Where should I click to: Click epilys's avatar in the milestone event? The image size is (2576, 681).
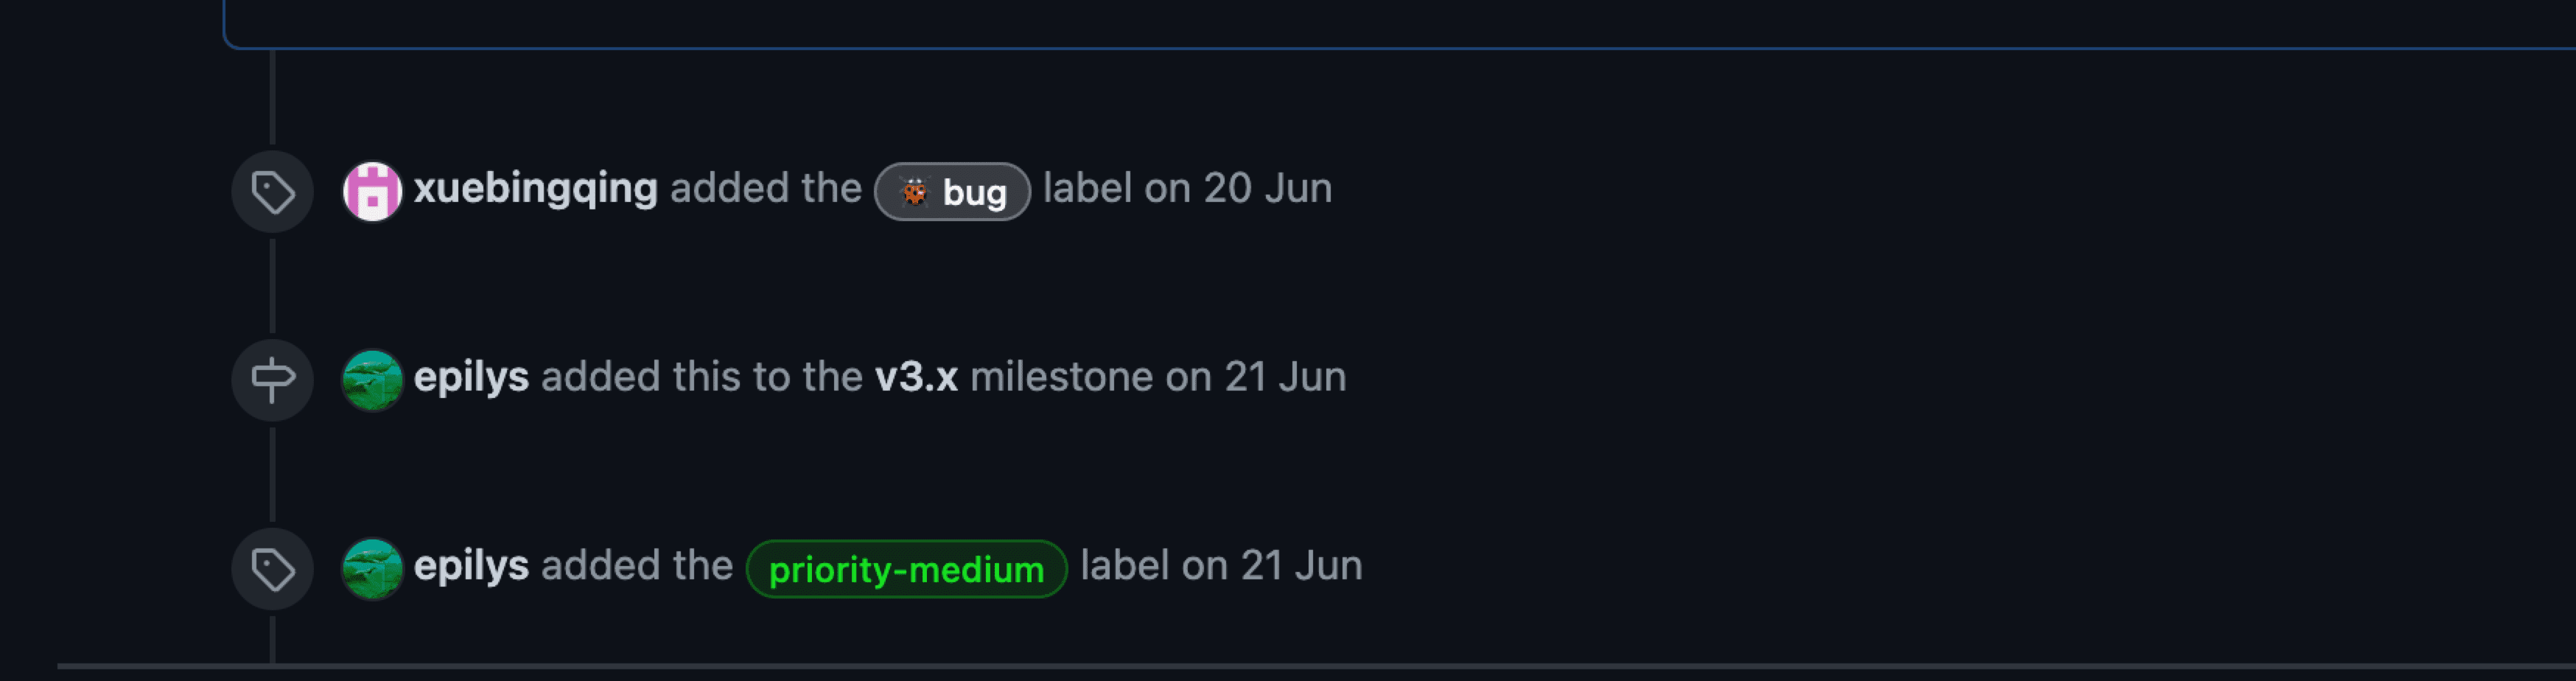coord(372,379)
